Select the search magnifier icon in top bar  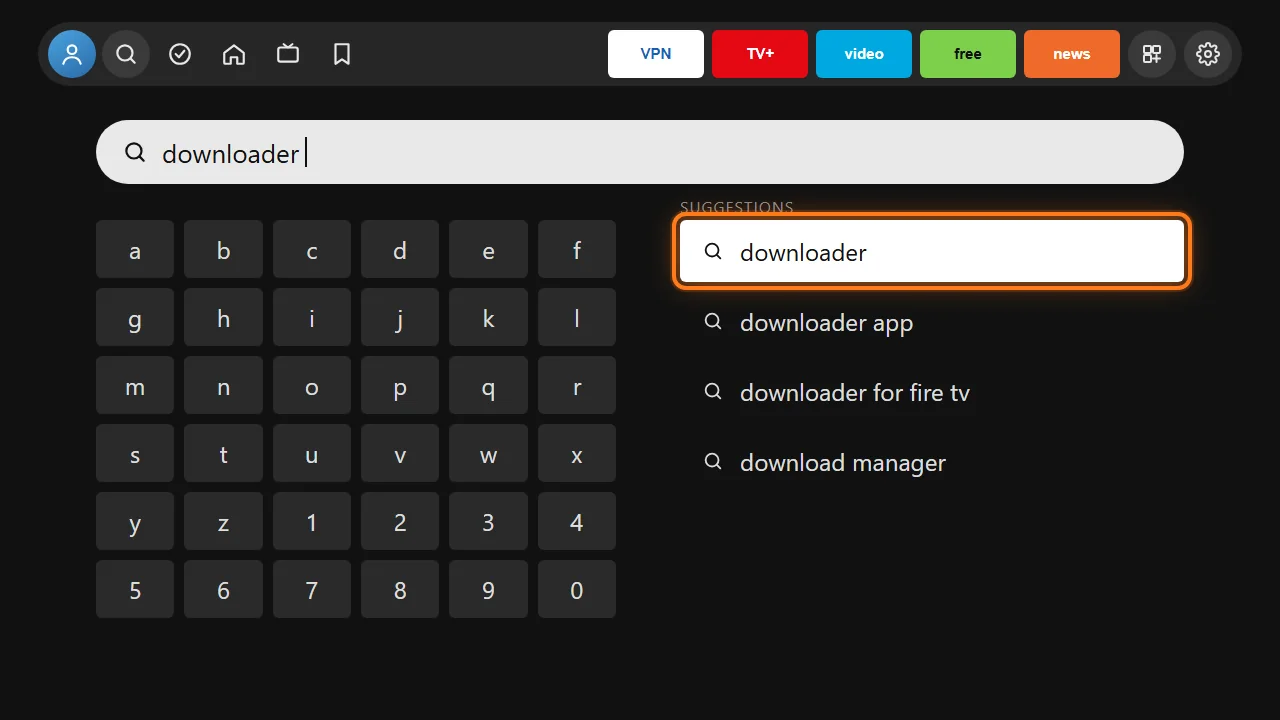126,54
